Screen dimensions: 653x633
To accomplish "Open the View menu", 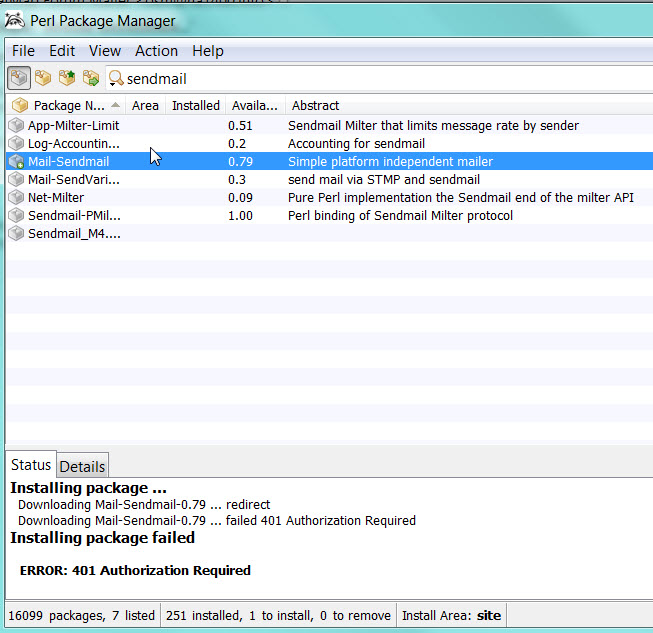I will tap(105, 51).
